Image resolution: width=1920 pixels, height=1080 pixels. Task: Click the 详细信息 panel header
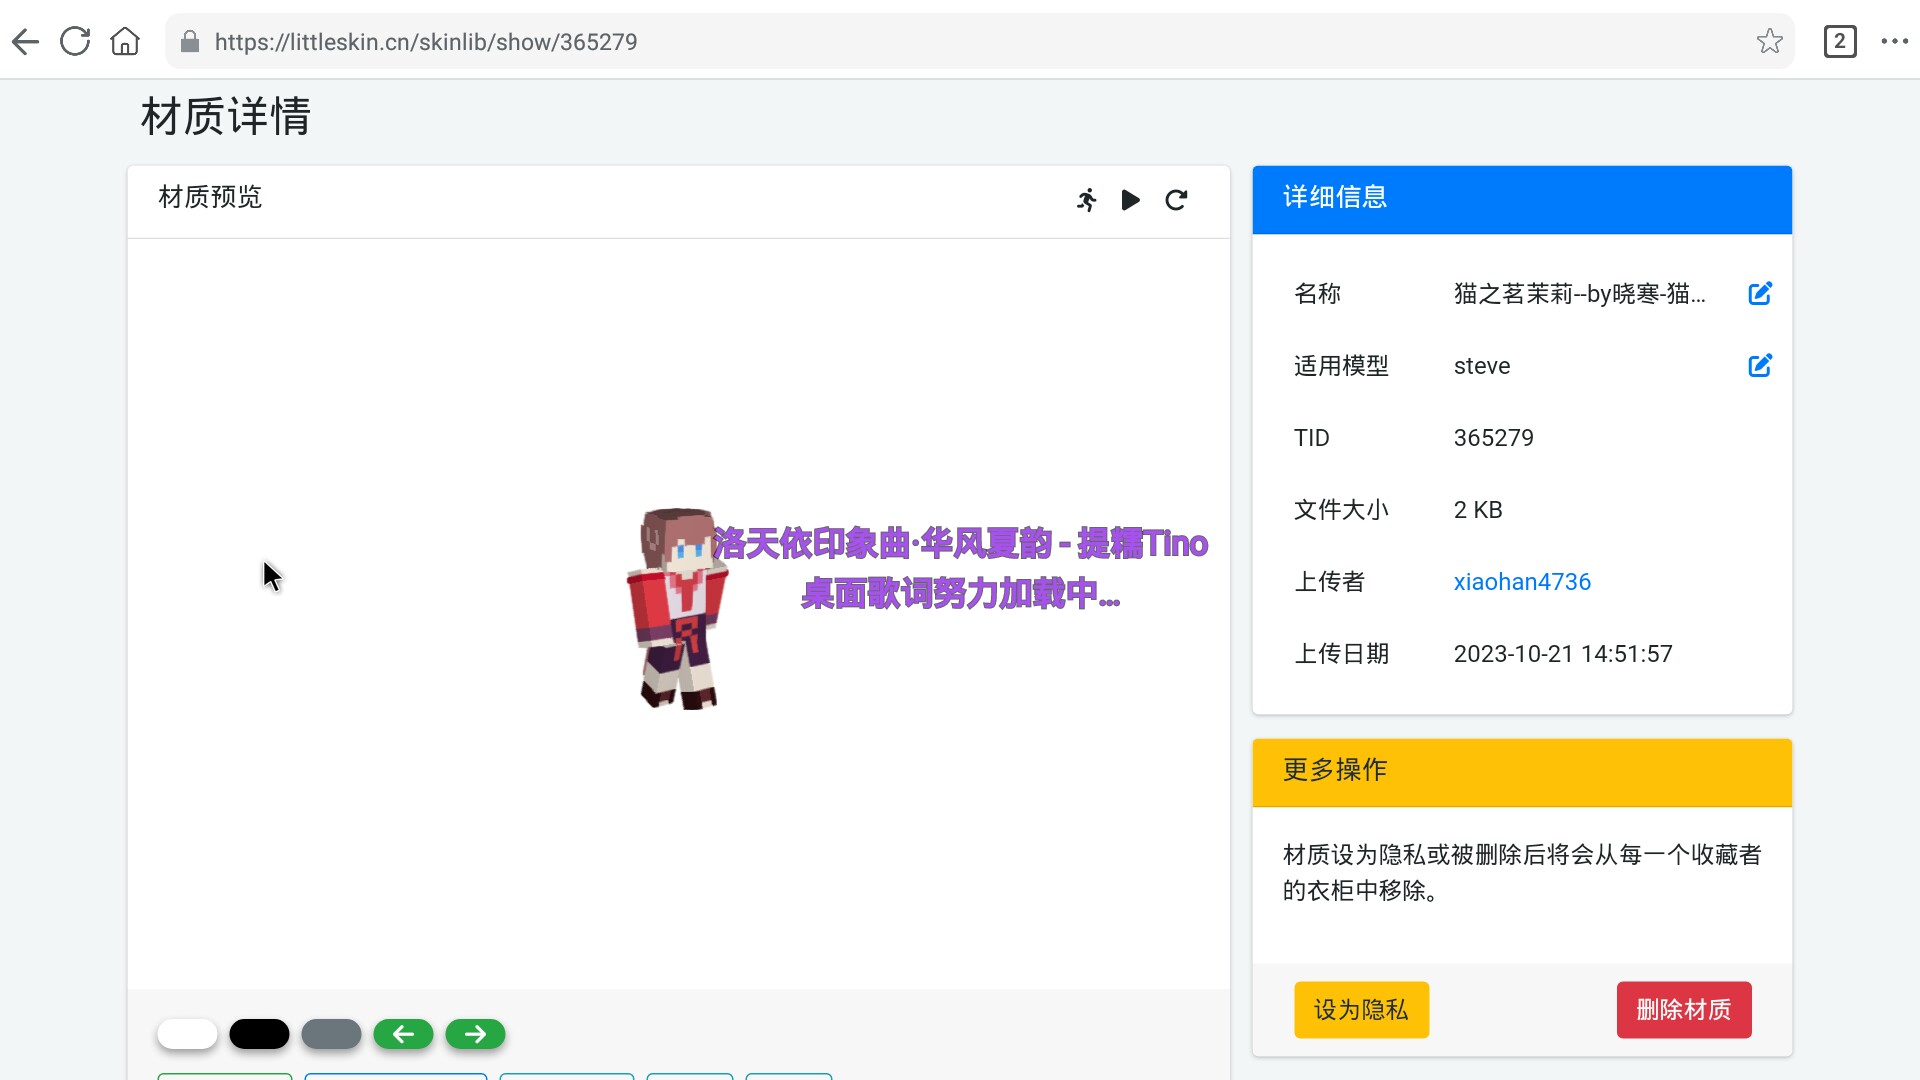(1522, 199)
